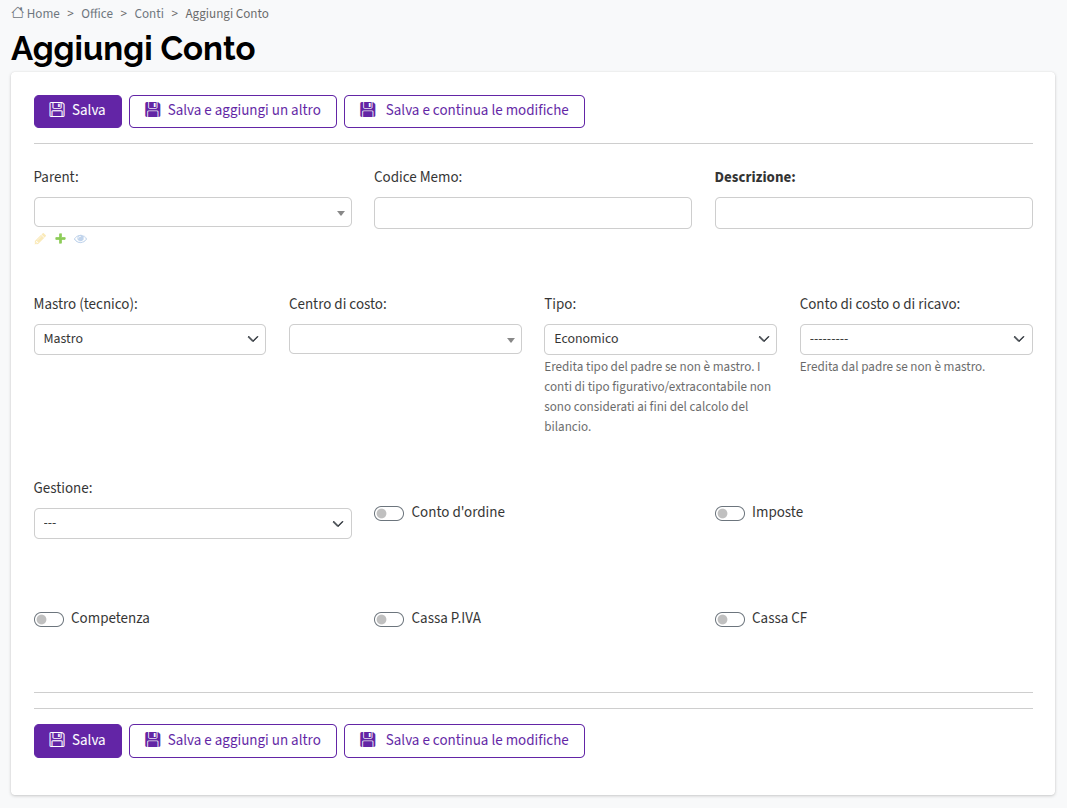The image size is (1067, 808).
Task: Enable the Imposte switch
Action: click(729, 513)
